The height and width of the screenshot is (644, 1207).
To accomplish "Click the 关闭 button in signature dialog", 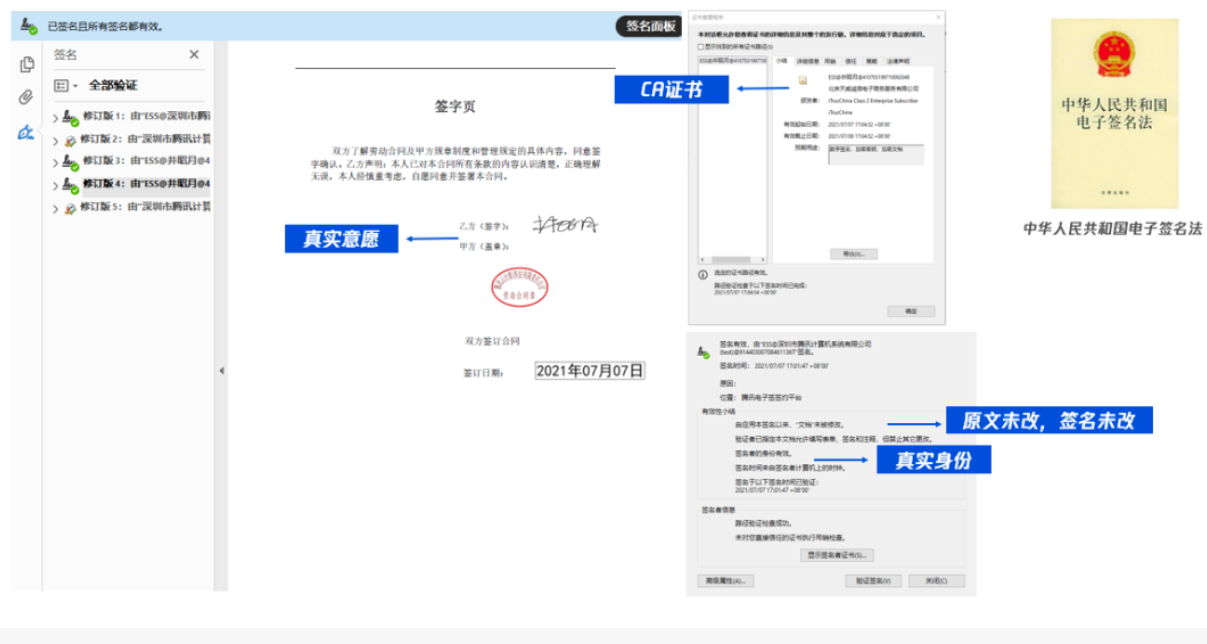I will click(937, 580).
